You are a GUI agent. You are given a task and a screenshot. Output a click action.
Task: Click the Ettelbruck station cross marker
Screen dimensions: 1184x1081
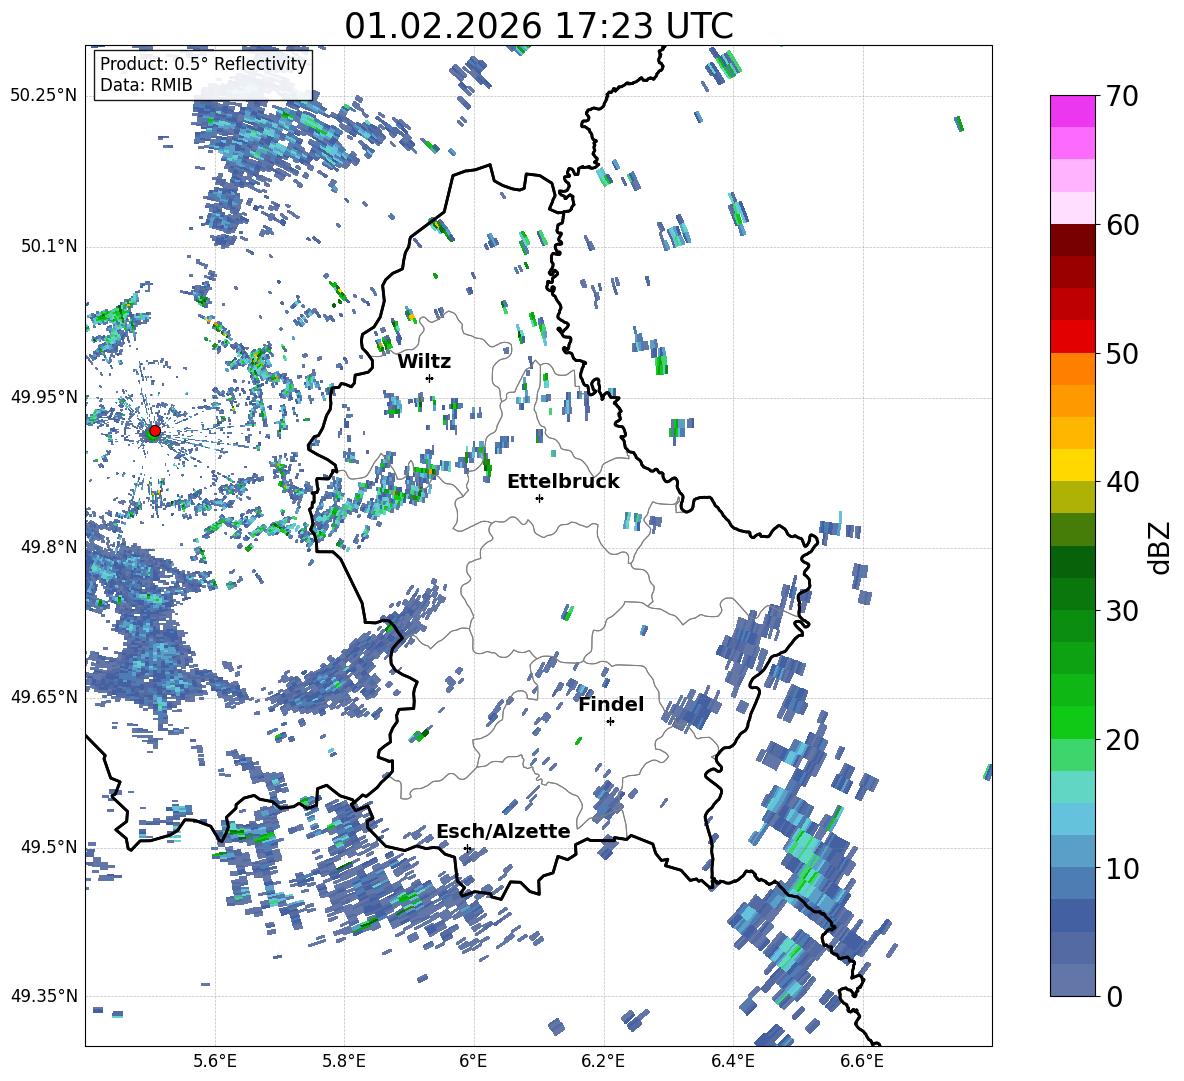tap(539, 498)
